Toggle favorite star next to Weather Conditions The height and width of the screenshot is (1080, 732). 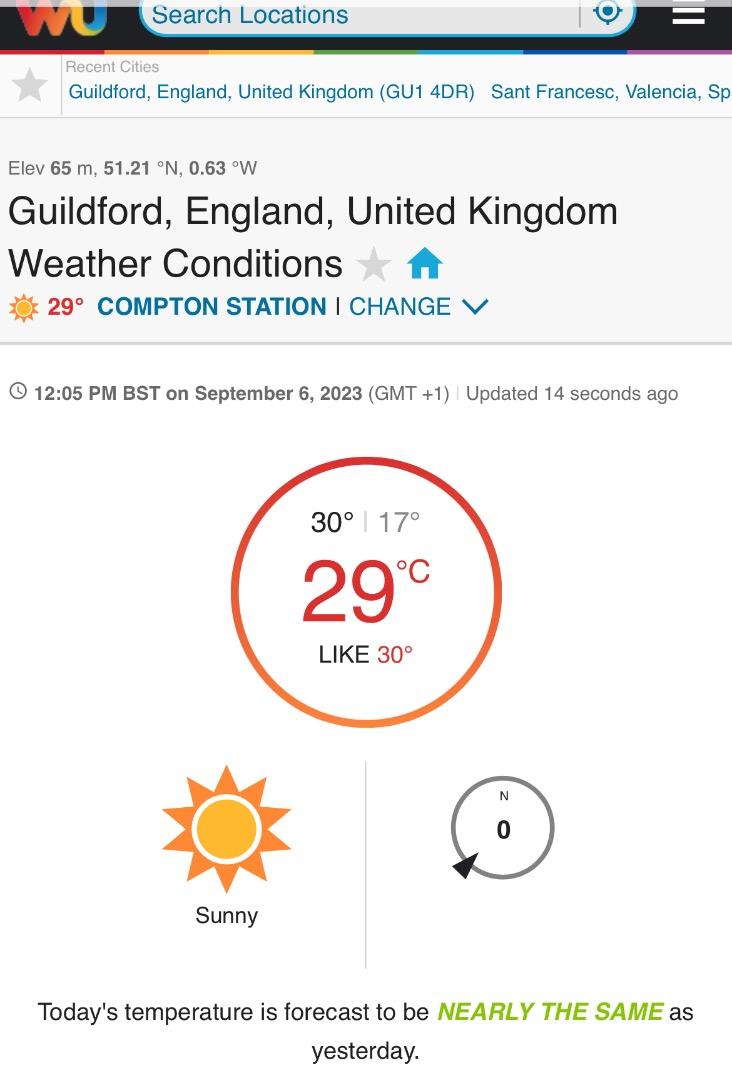(x=374, y=264)
